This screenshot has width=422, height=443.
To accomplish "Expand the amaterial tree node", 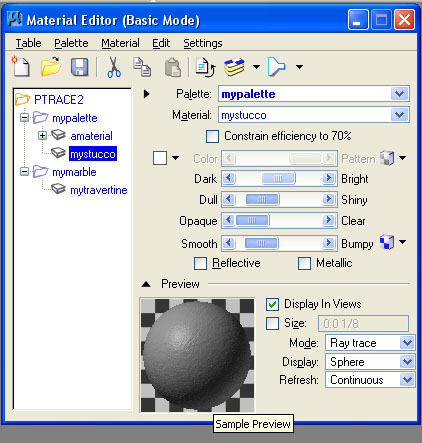I will (x=42, y=136).
